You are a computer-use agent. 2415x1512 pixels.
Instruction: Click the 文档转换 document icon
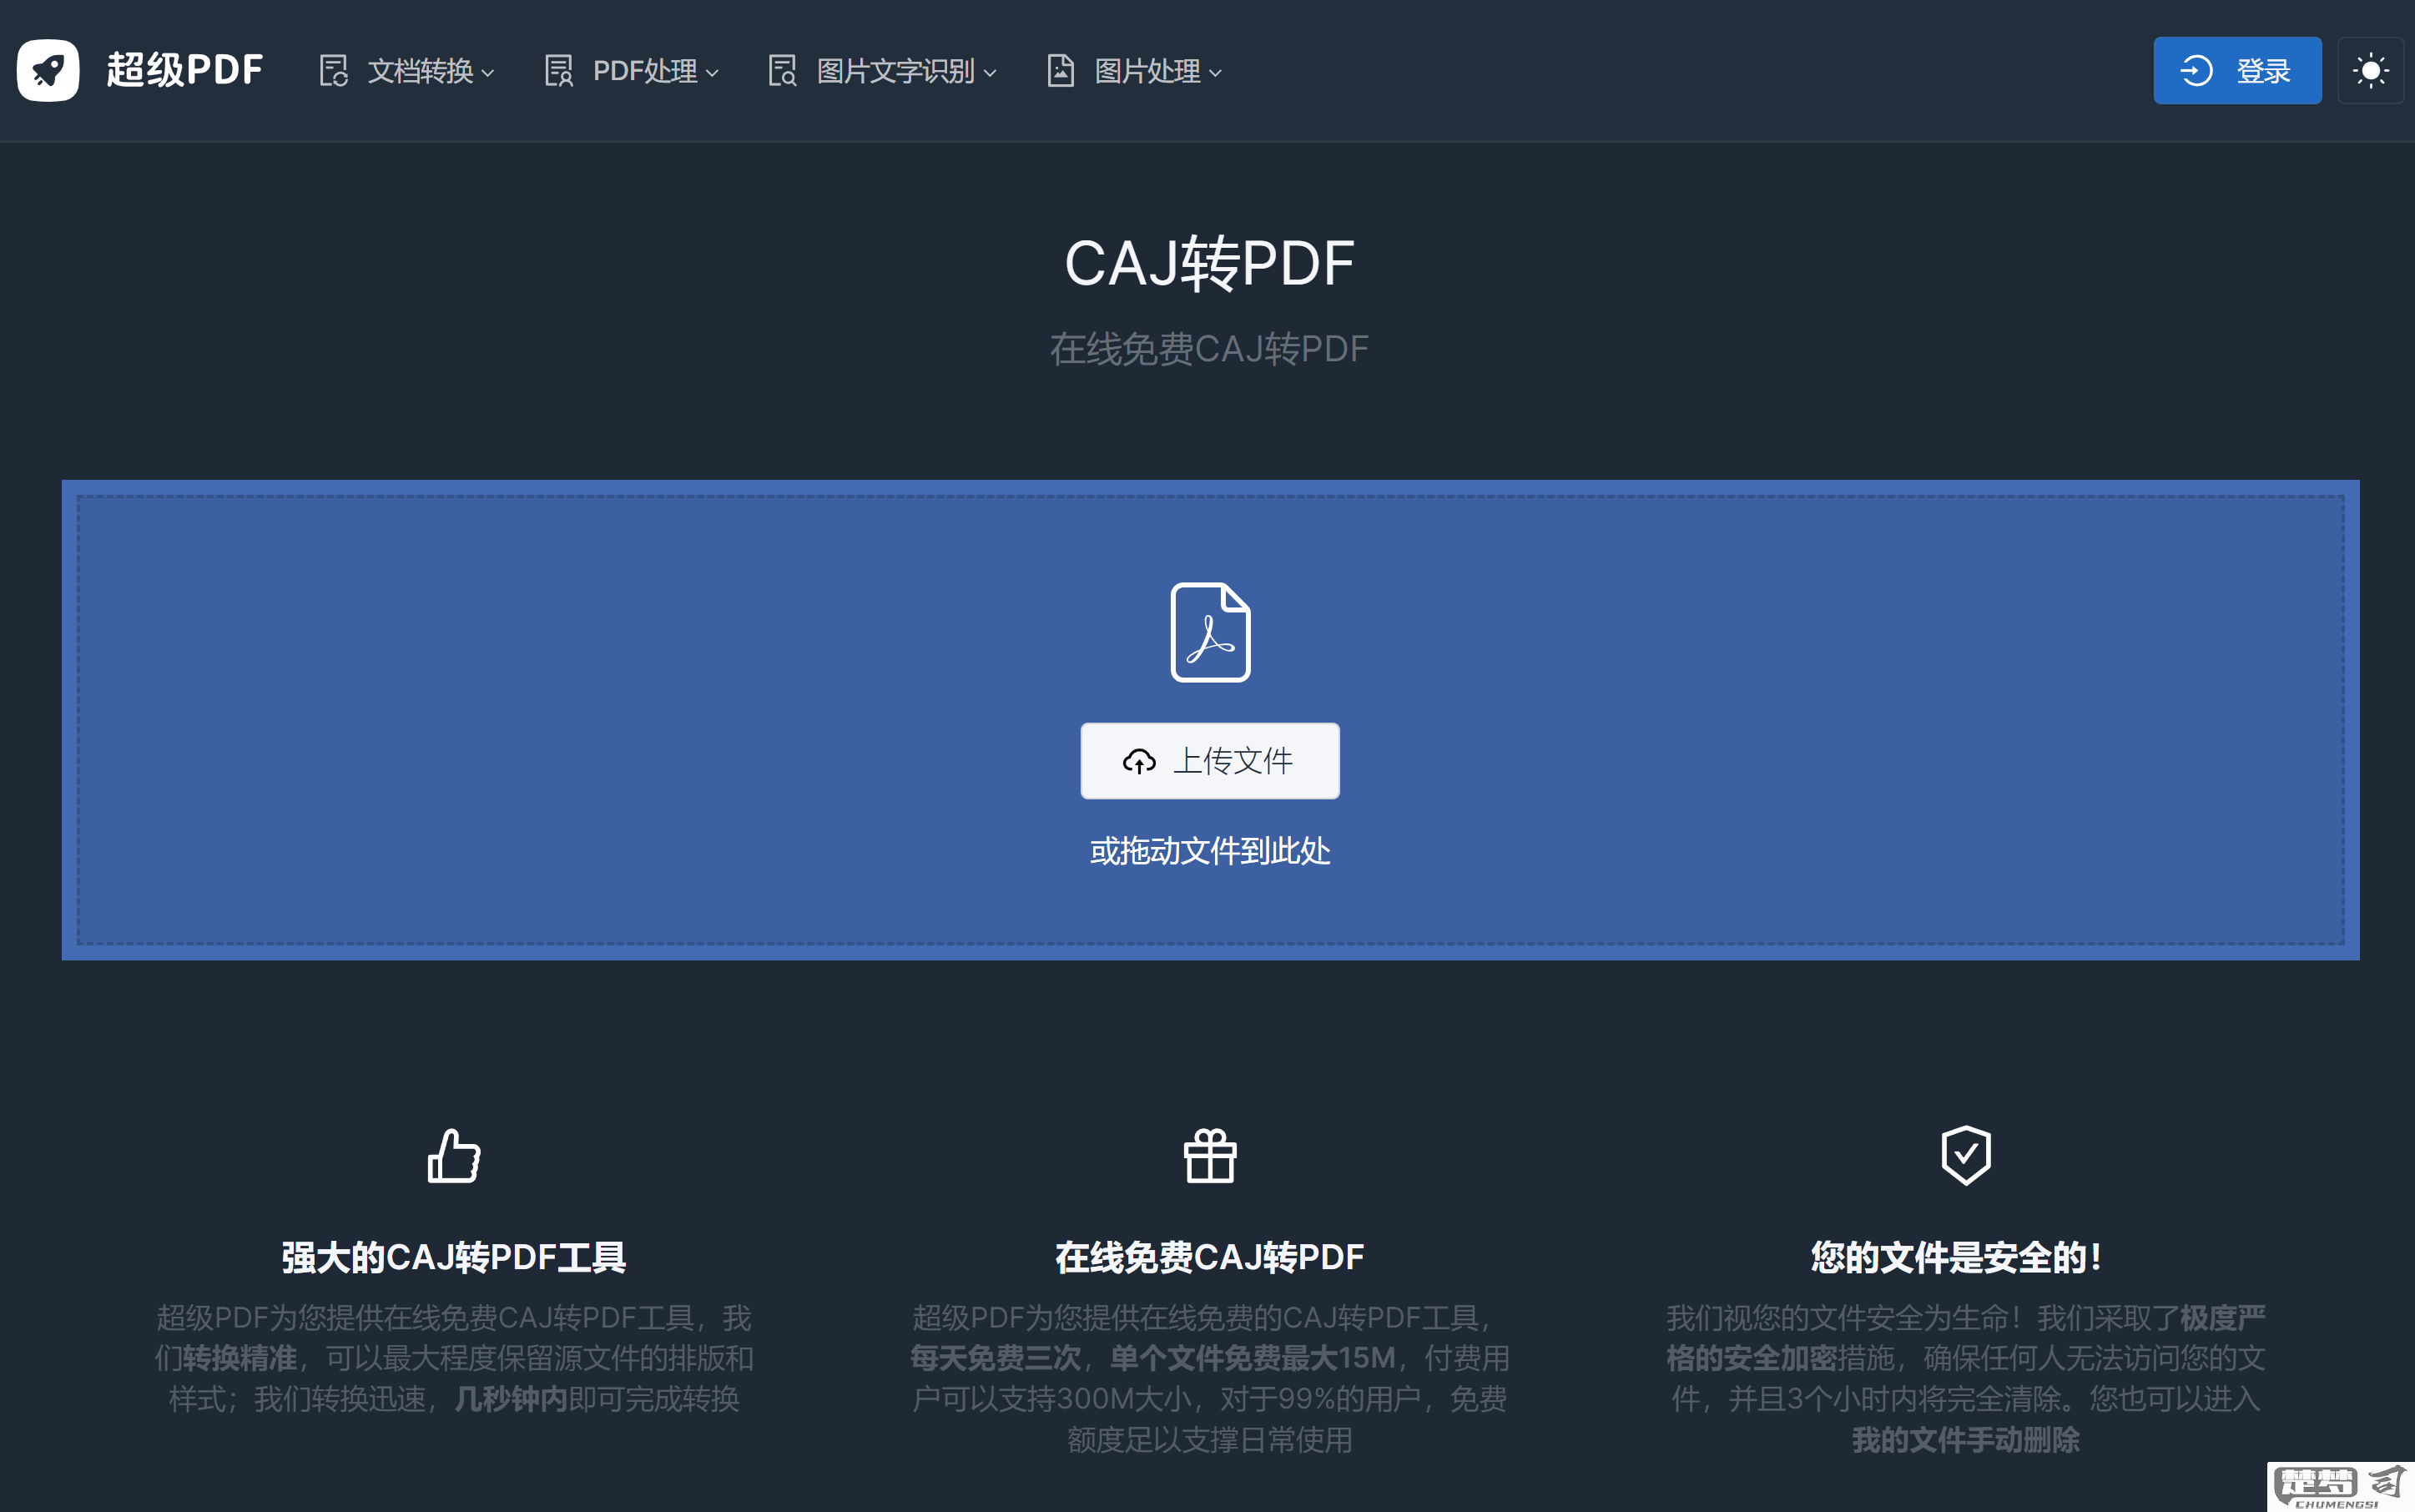coord(333,71)
